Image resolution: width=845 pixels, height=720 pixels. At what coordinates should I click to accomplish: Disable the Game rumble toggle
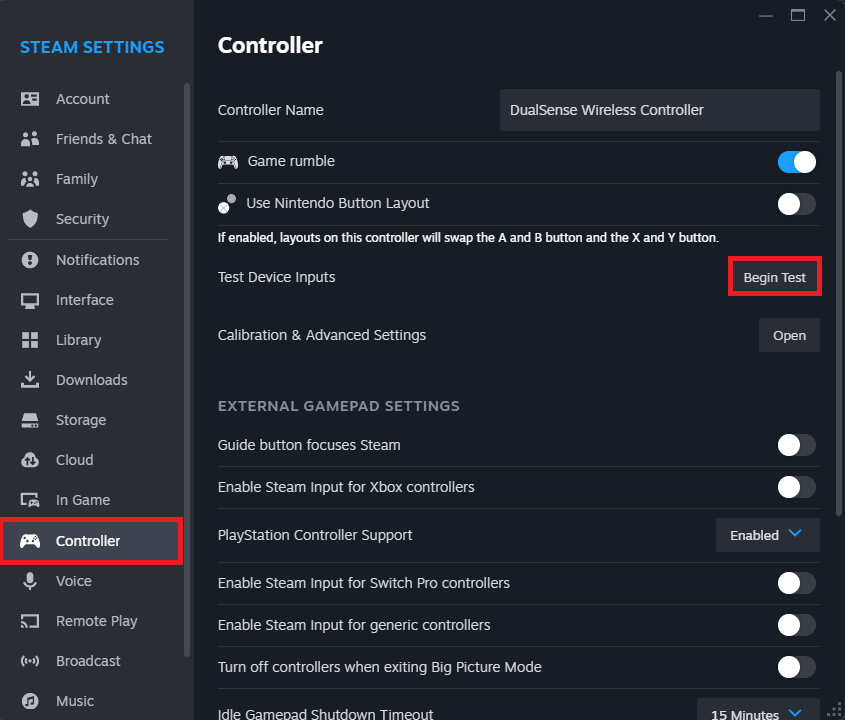[796, 162]
